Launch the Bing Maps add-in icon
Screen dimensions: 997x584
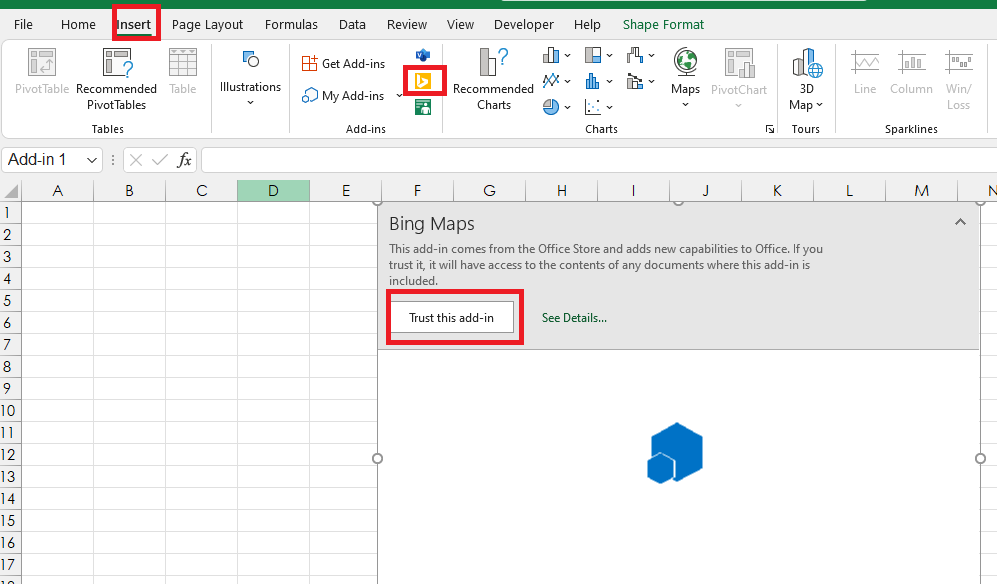coord(423,81)
